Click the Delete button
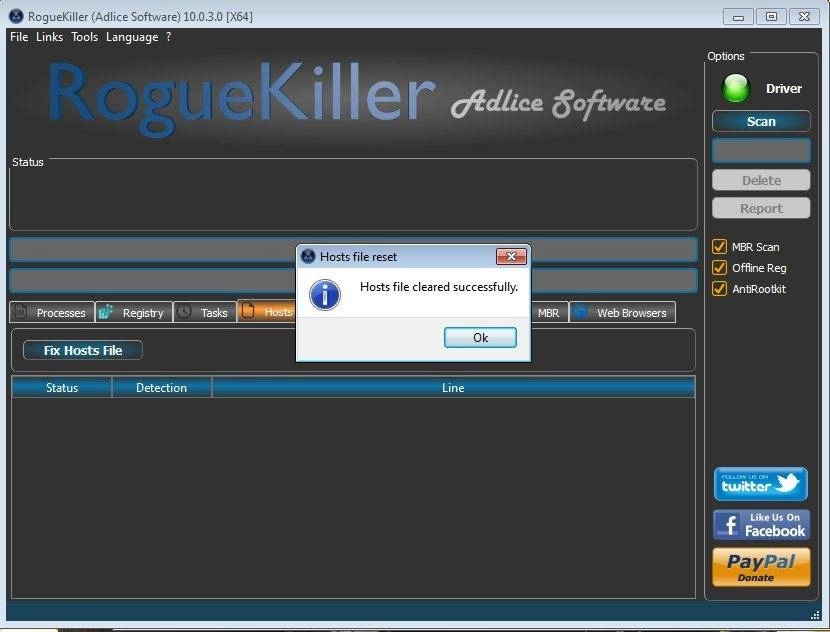830x632 pixels. pos(761,180)
